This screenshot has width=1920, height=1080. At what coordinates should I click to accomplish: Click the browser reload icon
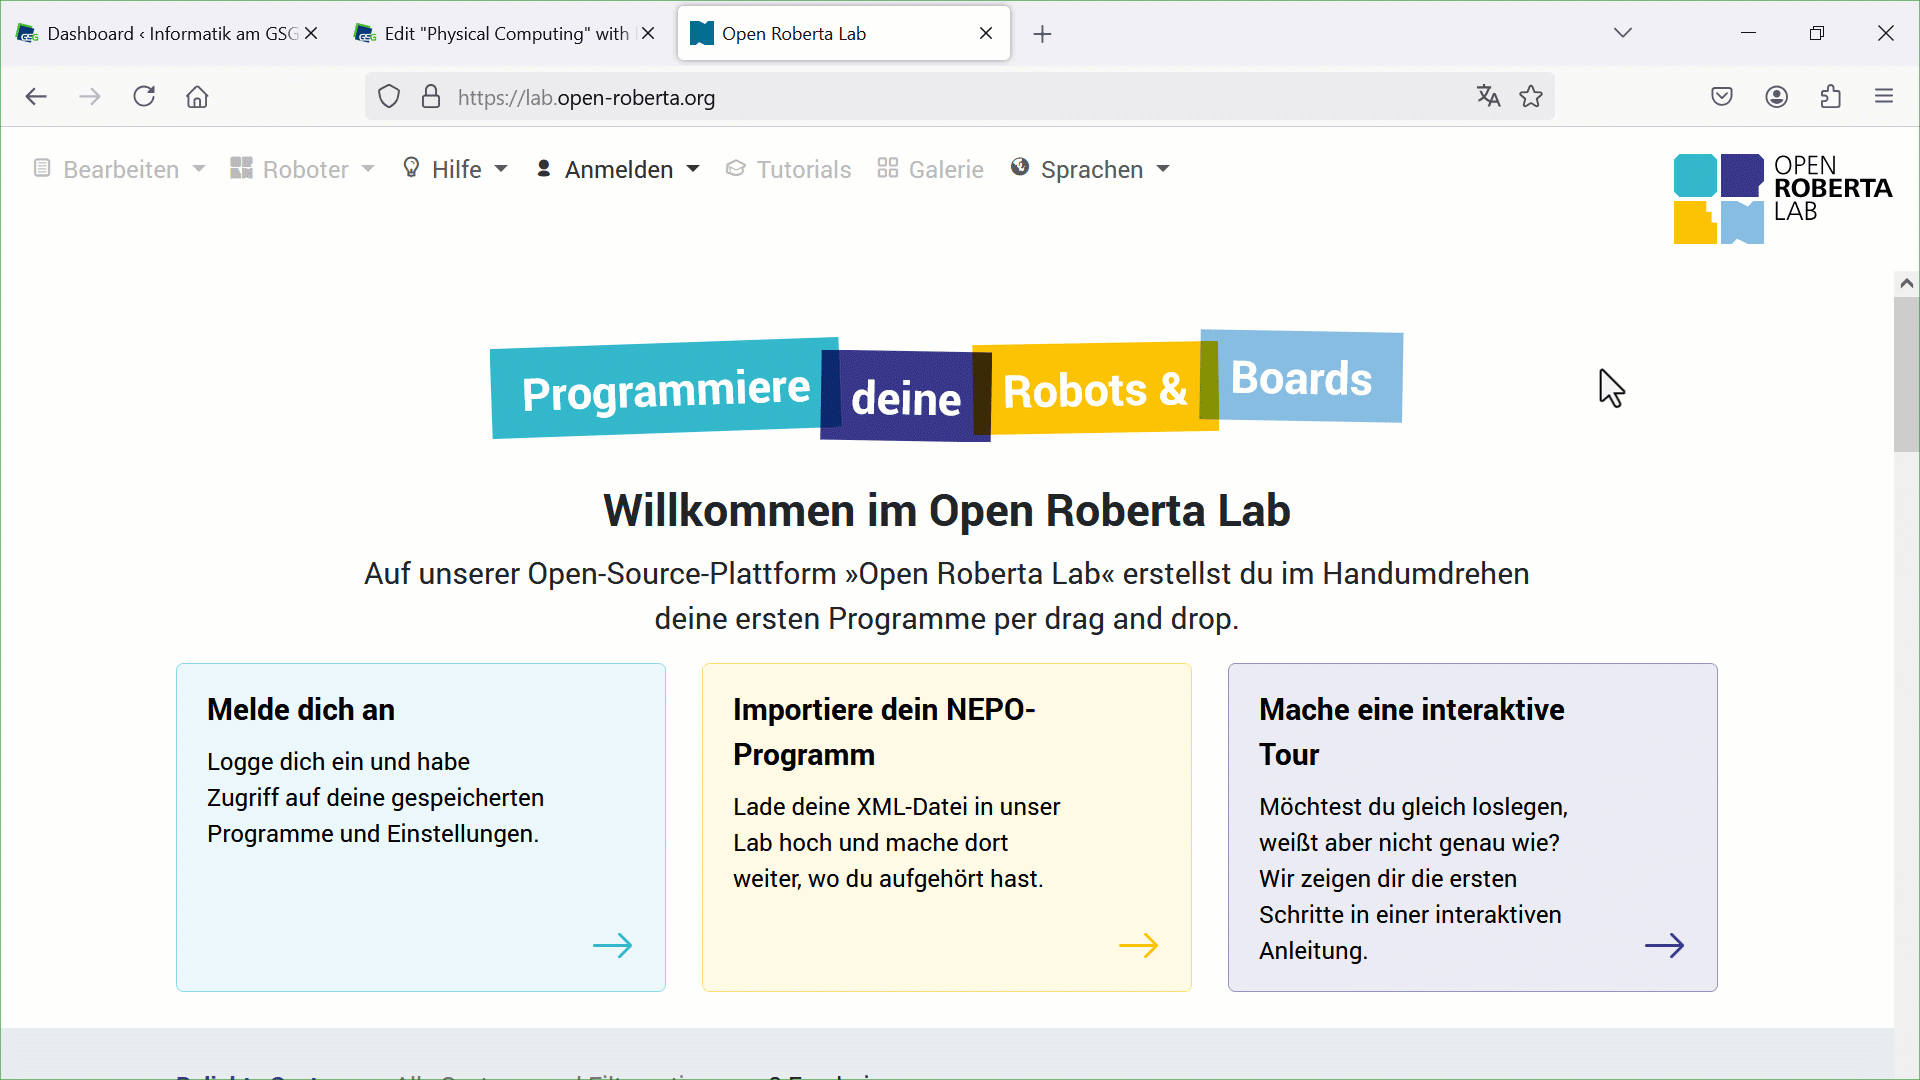(x=144, y=97)
